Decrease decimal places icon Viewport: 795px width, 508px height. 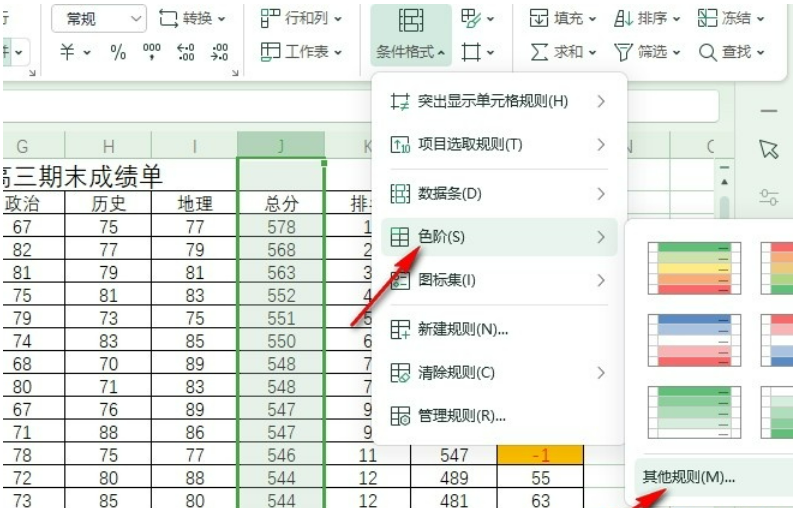[x=219, y=52]
